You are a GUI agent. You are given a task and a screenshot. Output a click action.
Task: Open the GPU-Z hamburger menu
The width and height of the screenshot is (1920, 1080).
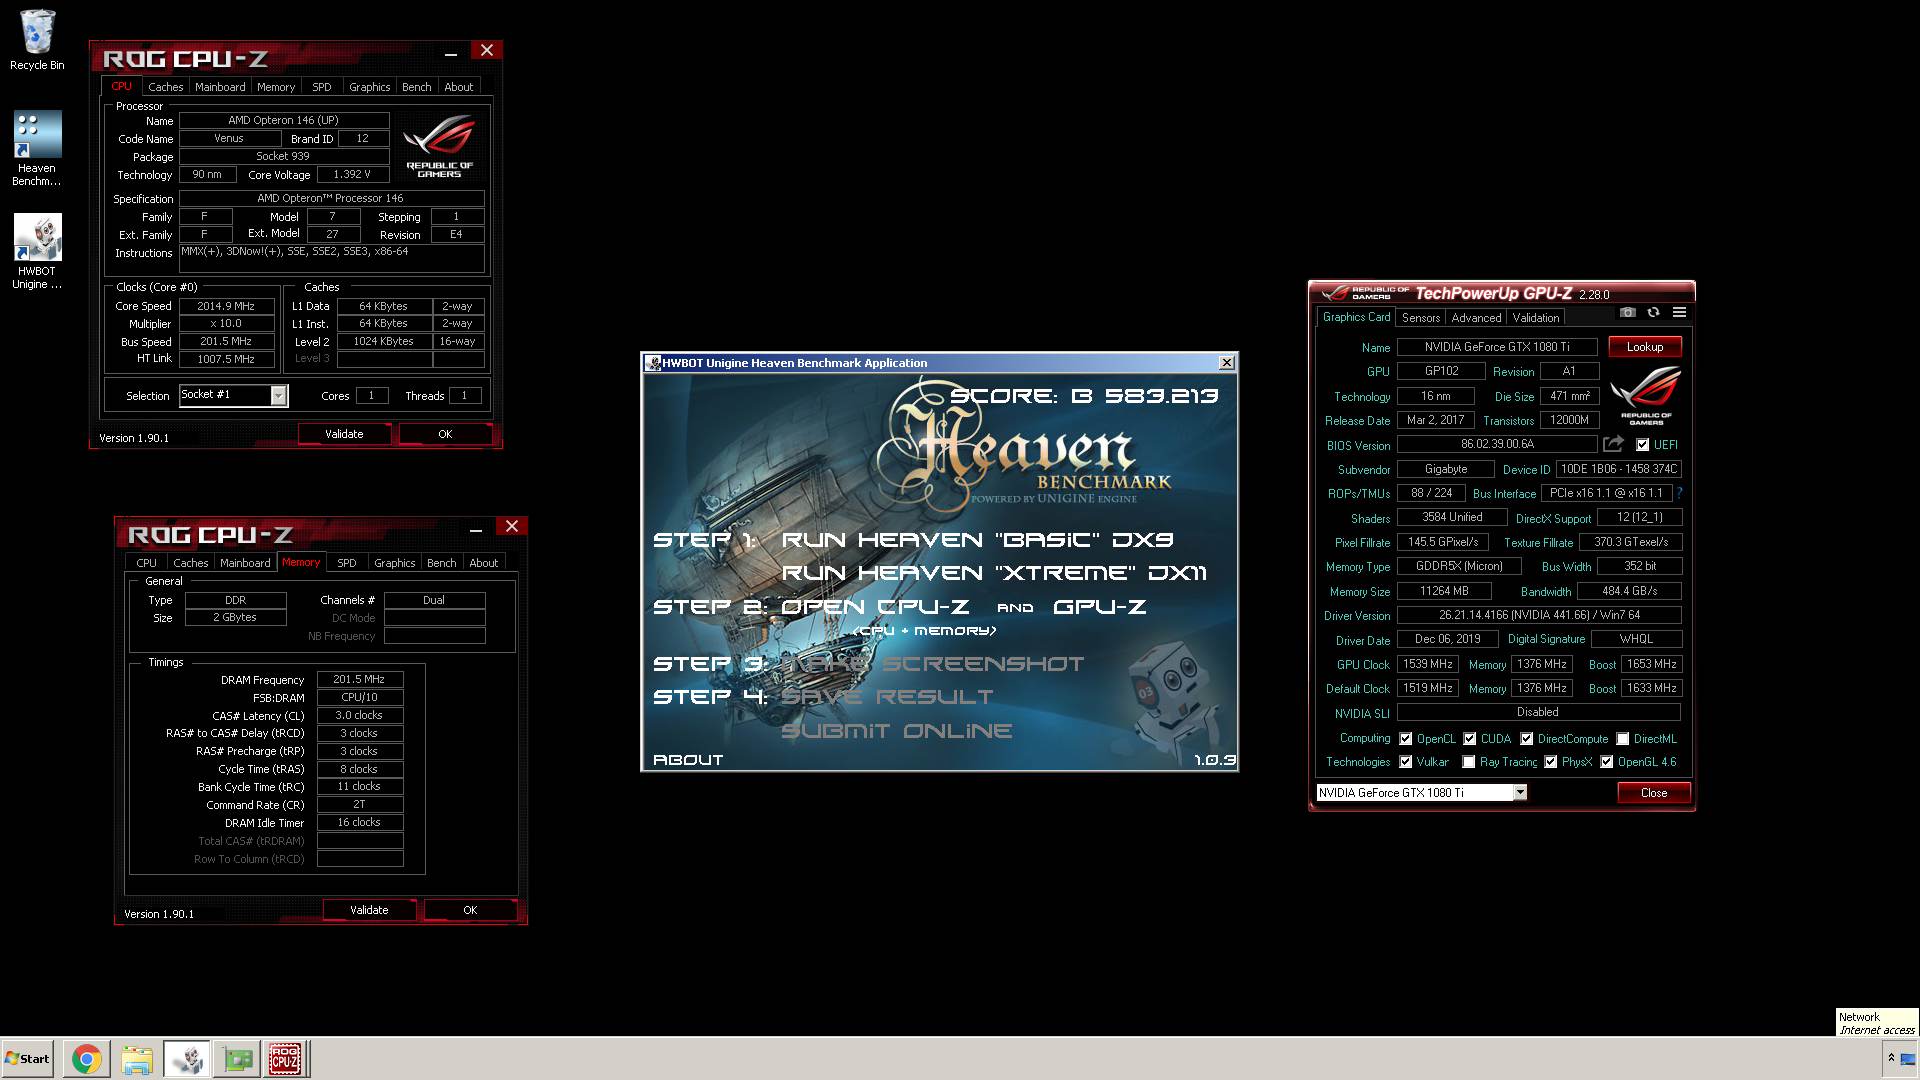[1679, 312]
